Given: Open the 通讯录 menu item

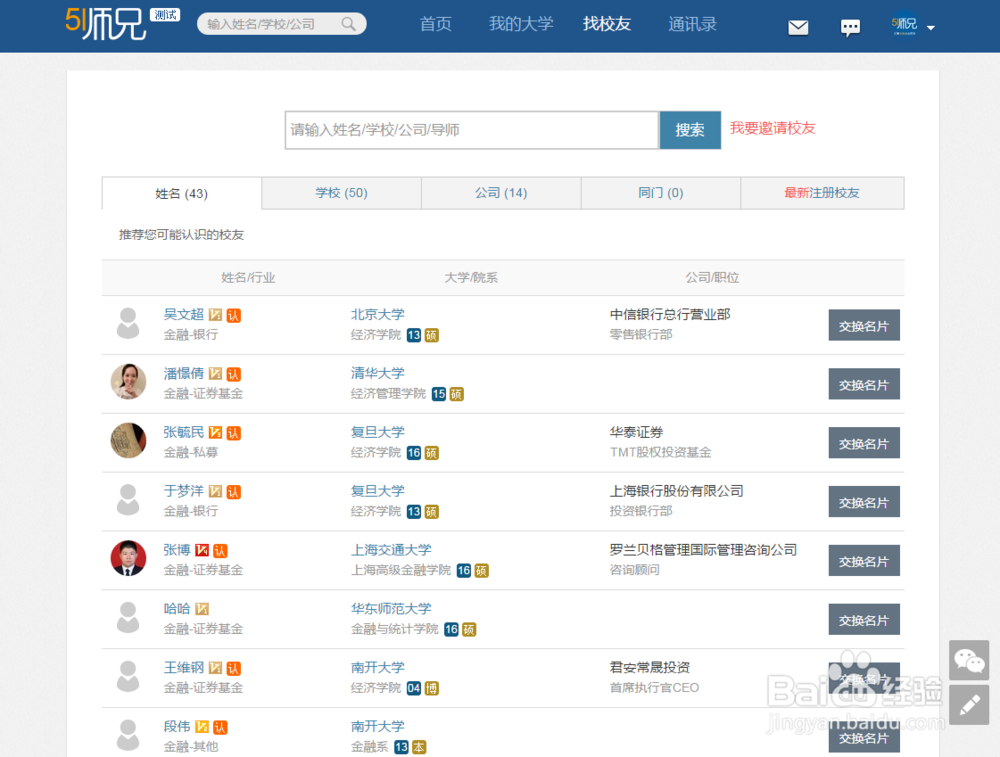Looking at the screenshot, I should pos(693,24).
